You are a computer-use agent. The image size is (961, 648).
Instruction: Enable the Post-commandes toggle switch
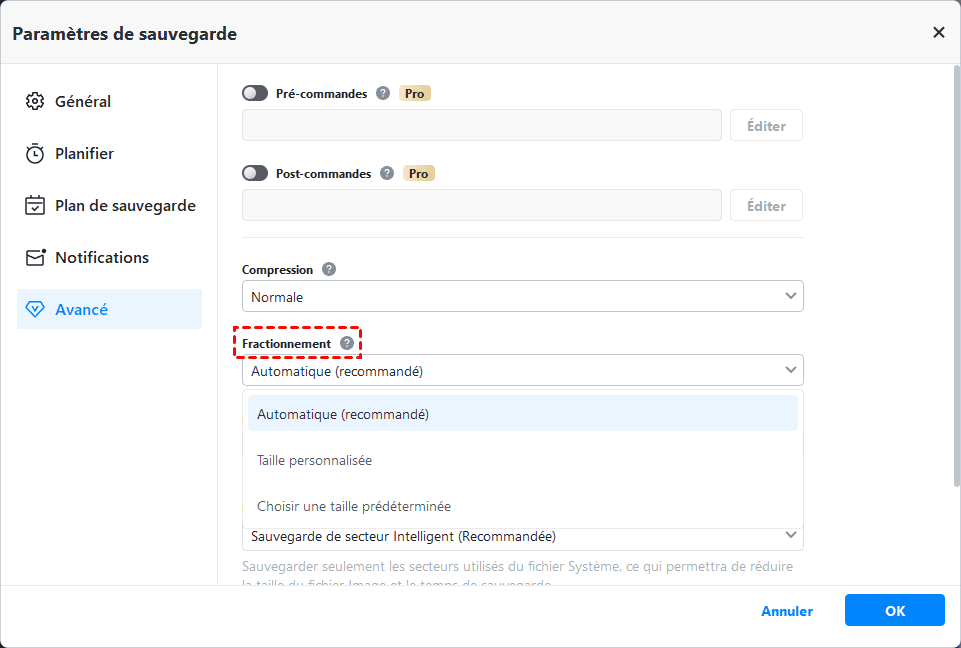pos(255,173)
